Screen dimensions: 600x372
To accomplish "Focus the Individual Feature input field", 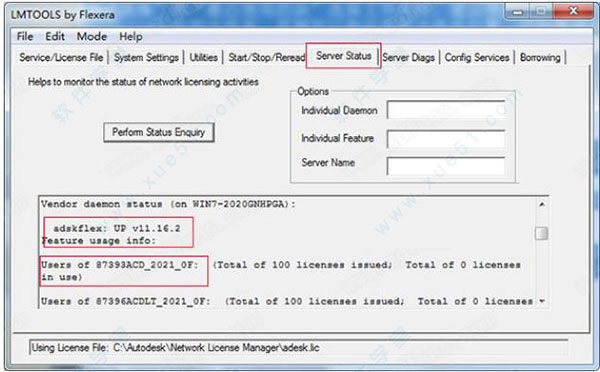I will click(x=446, y=139).
